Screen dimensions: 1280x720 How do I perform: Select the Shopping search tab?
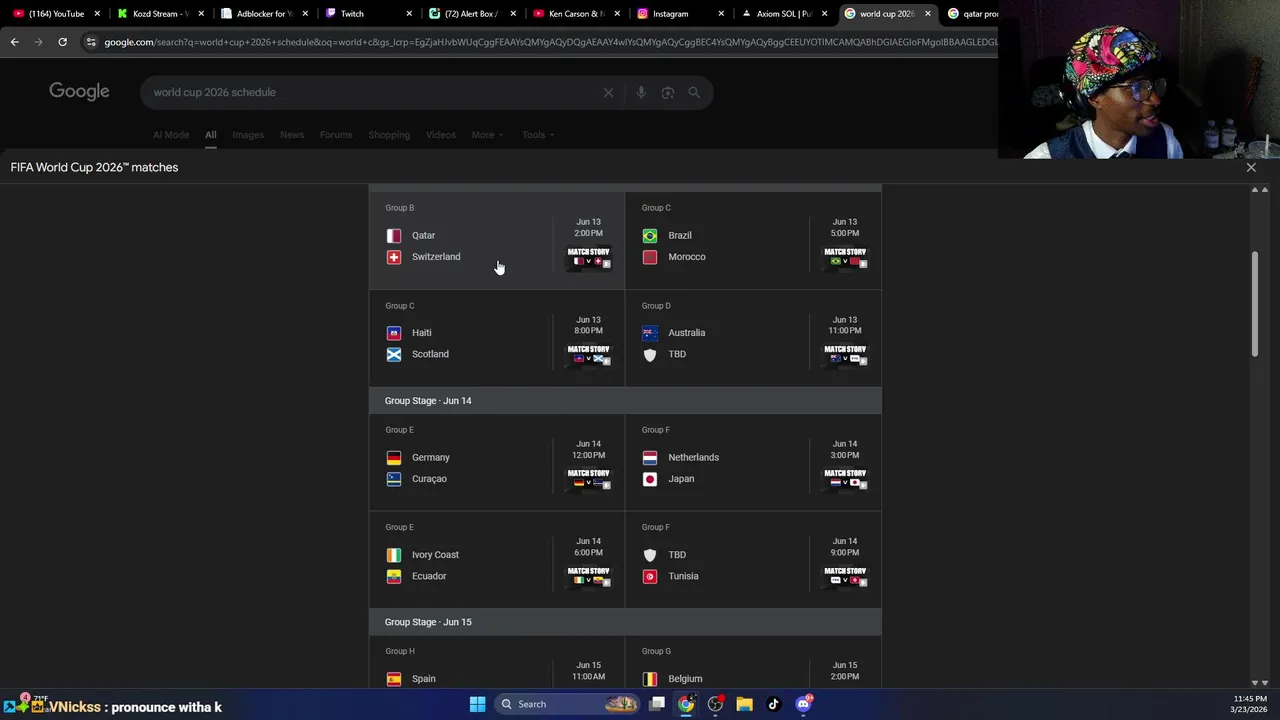389,135
